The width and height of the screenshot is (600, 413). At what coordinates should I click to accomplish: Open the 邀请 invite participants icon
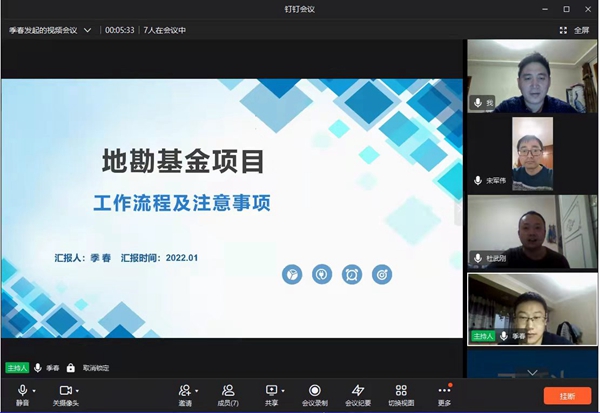(185, 391)
